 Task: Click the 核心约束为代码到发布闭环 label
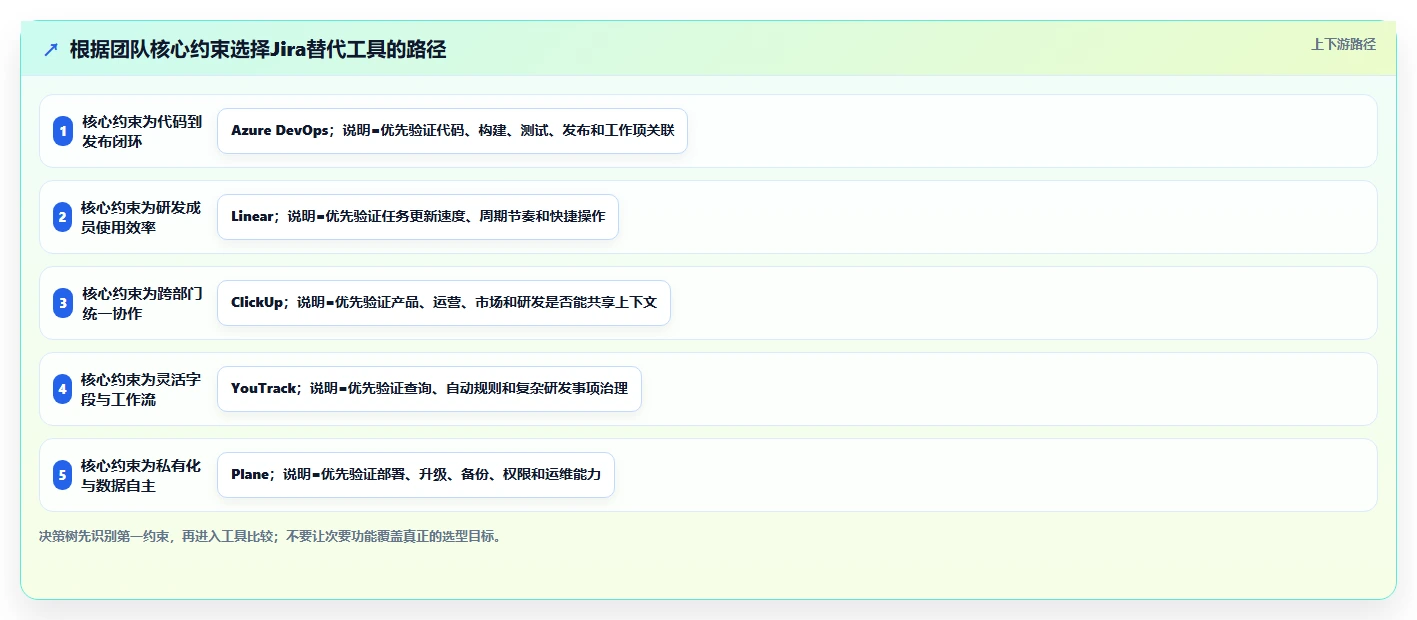(x=142, y=131)
